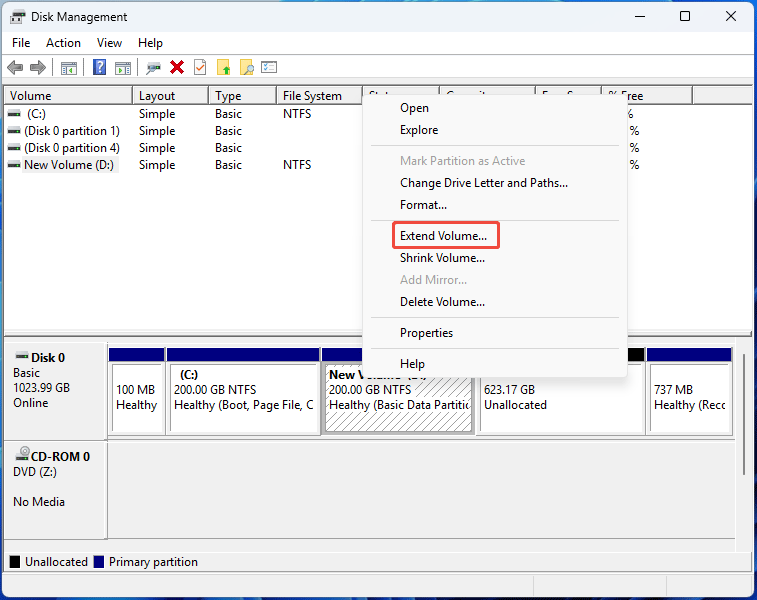The image size is (757, 600).
Task: Click the Disk 0 label panel
Action: click(x=55, y=391)
